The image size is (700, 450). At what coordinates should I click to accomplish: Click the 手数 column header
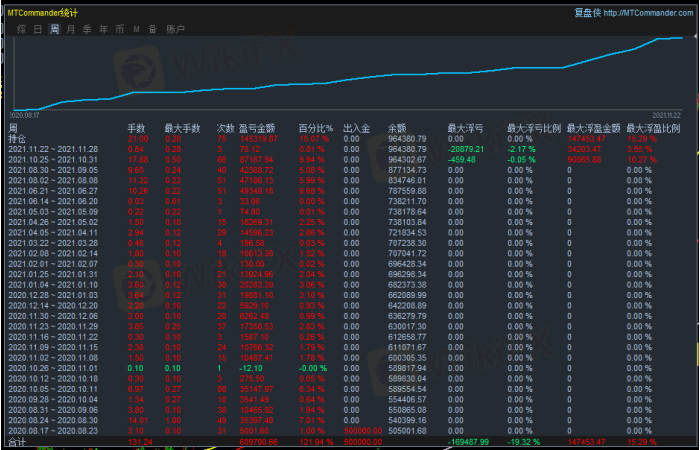[x=136, y=128]
